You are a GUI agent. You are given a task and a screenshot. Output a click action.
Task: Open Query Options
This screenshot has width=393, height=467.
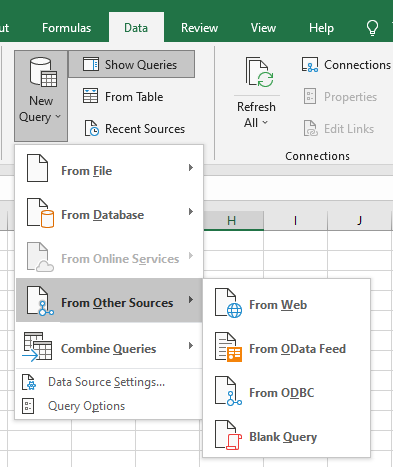pyautogui.click(x=109, y=406)
